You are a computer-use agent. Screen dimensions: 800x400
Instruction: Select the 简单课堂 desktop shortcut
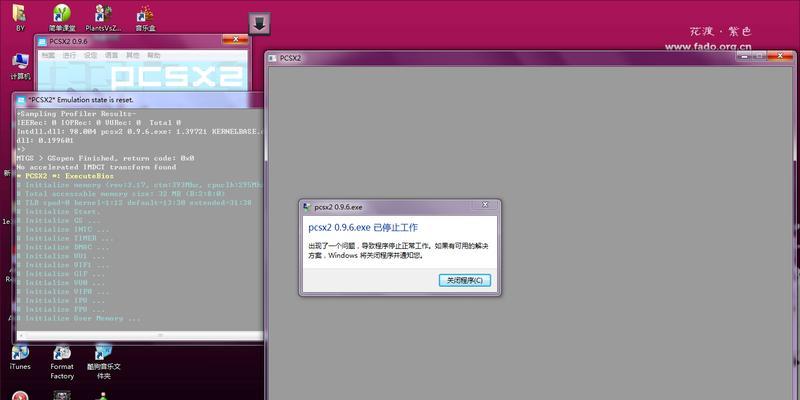[62, 18]
